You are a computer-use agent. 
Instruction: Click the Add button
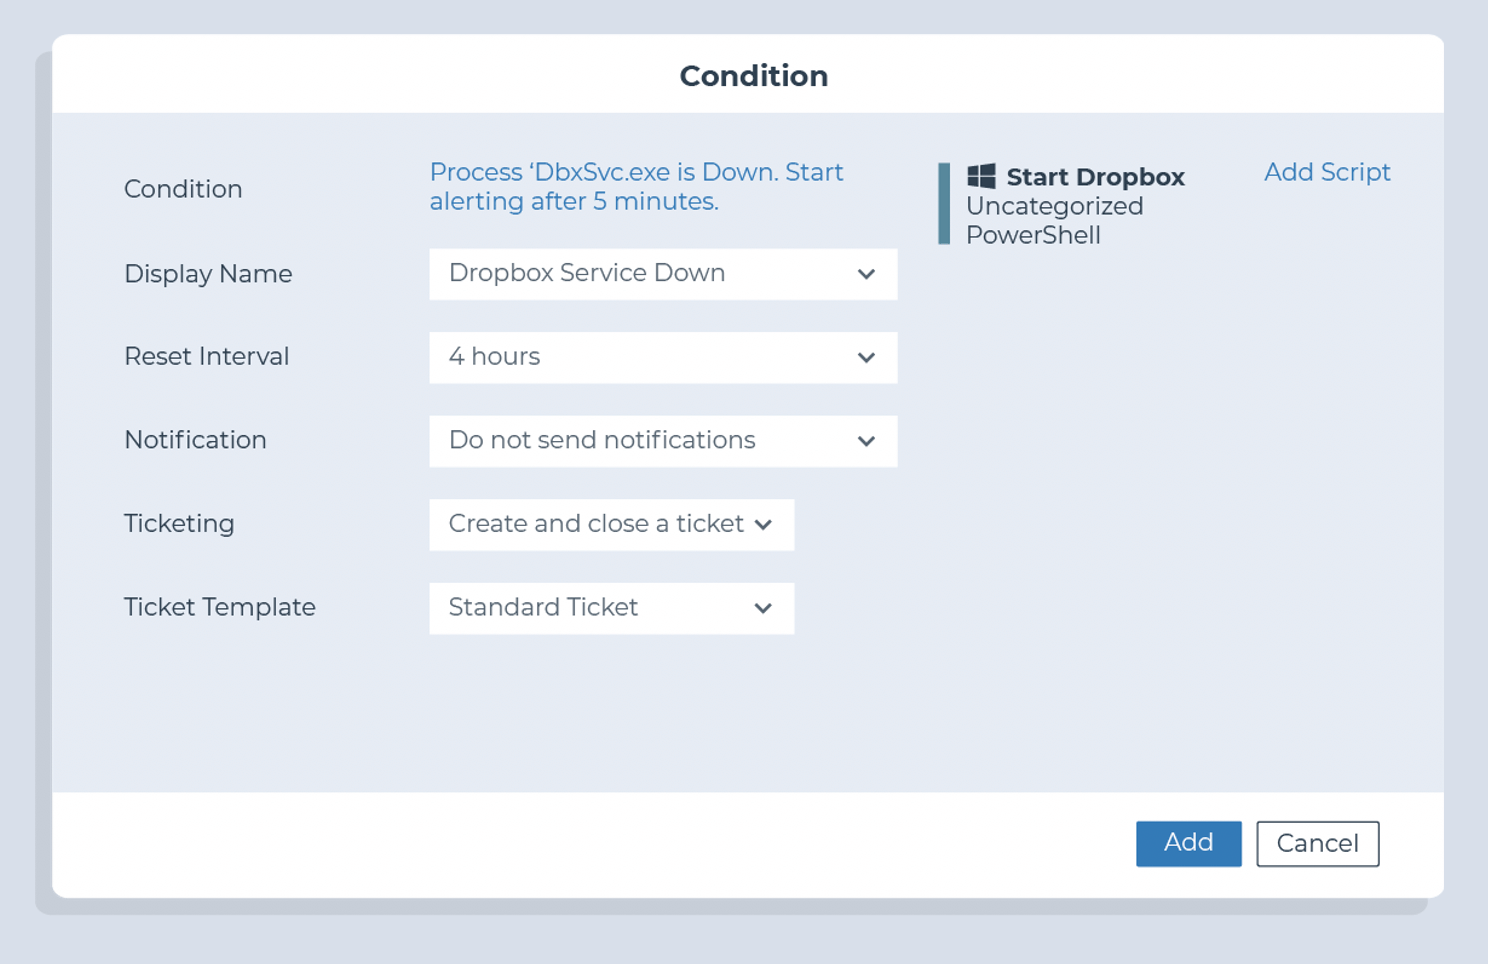(x=1188, y=843)
